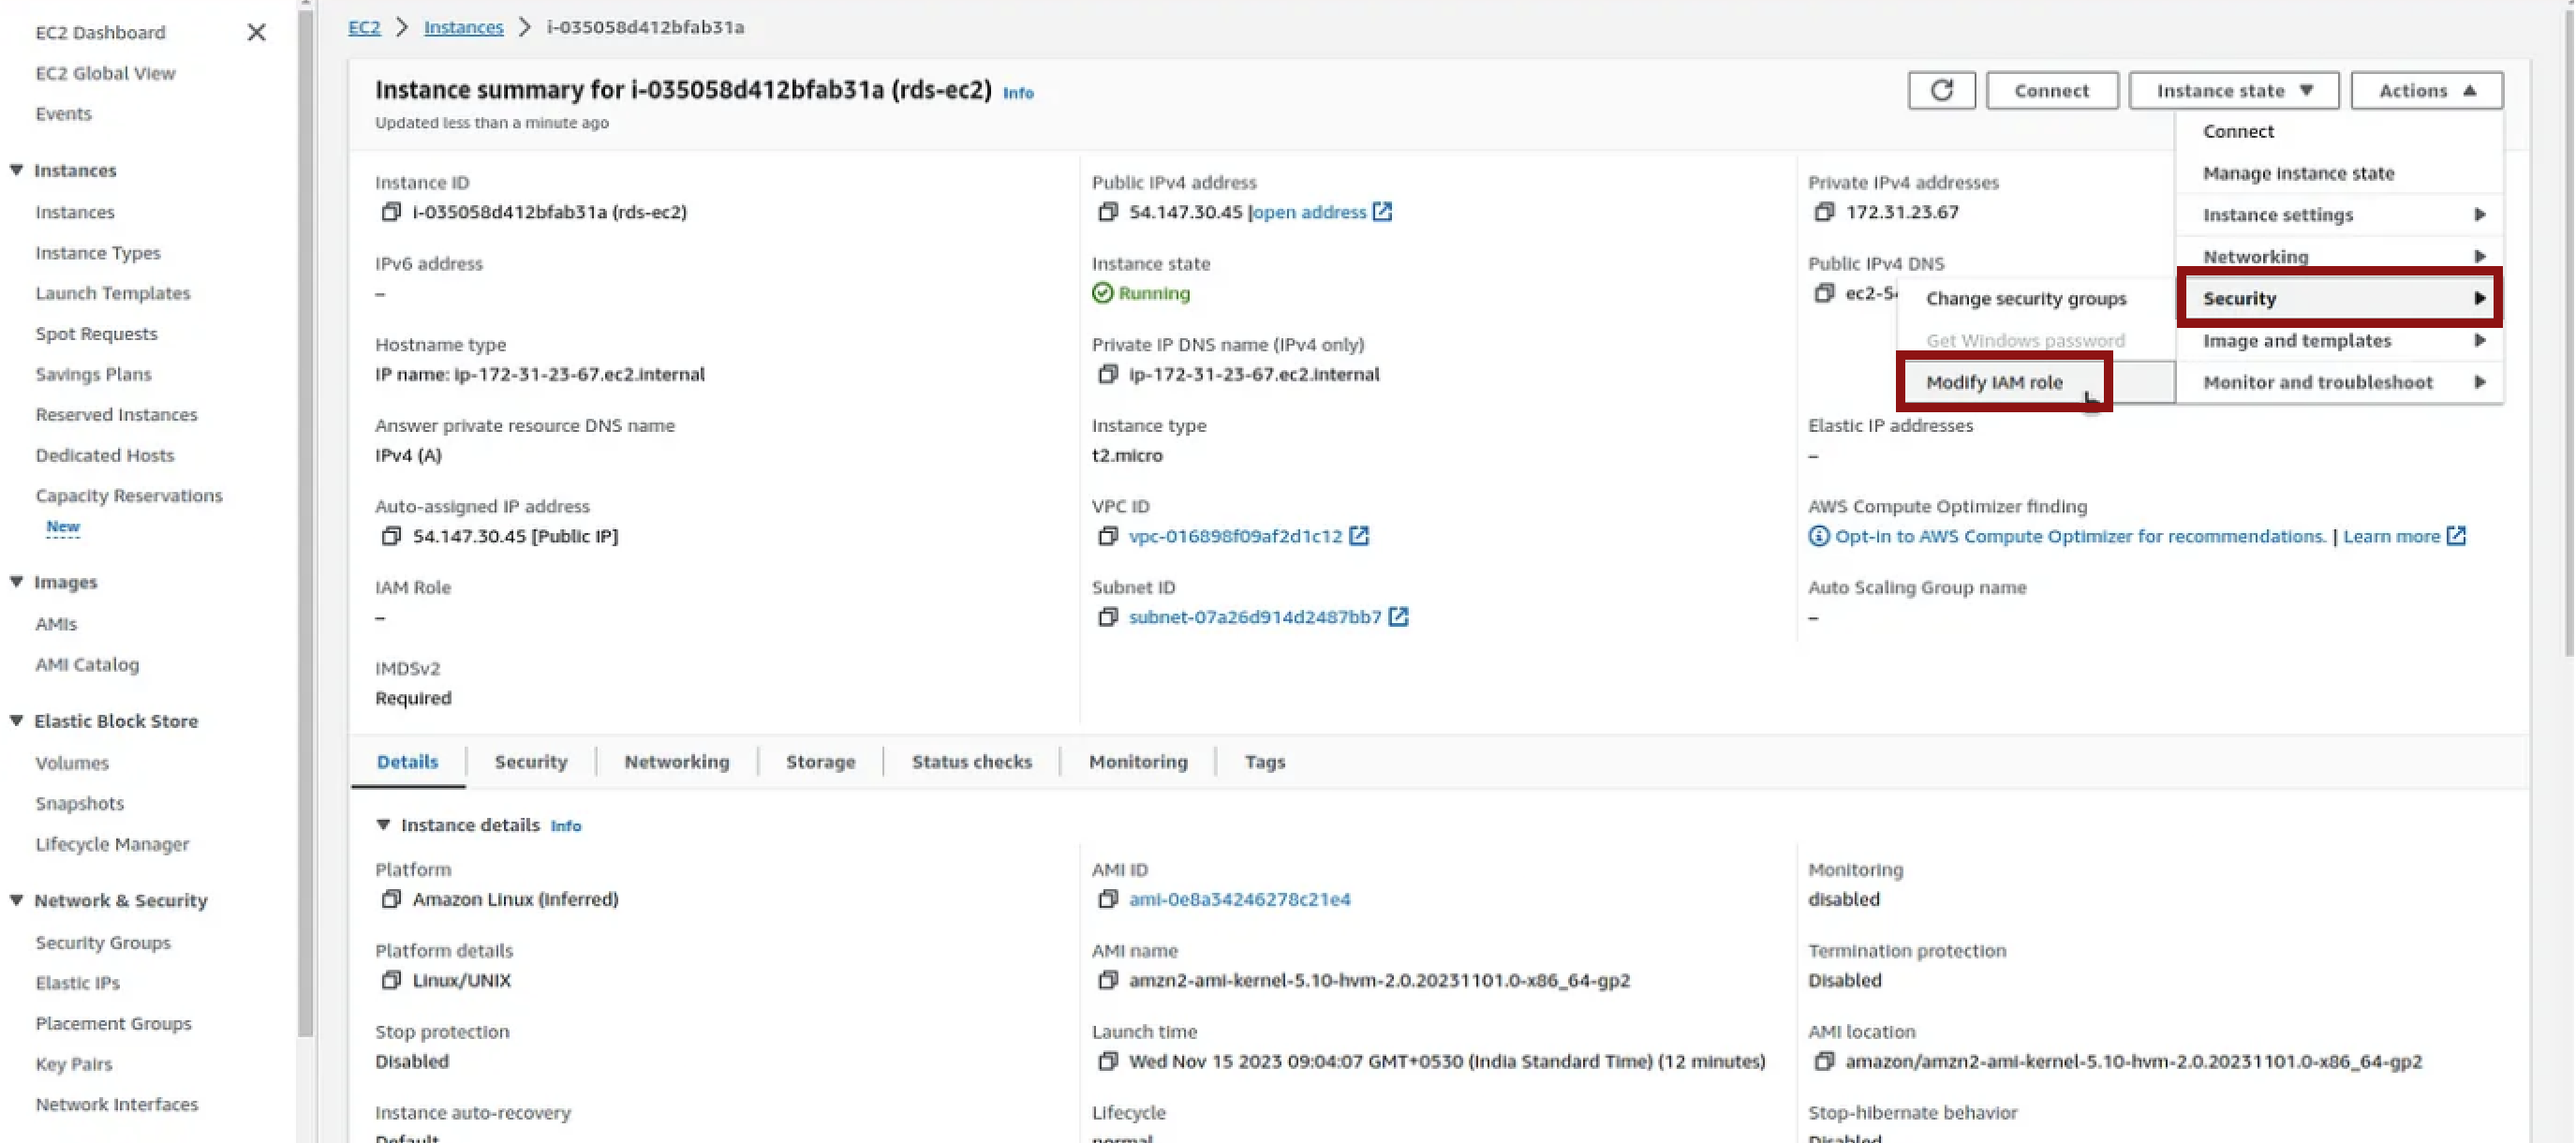The image size is (2576, 1143).
Task: Click the sidebar vertical scrollbar
Action: pos(306,520)
